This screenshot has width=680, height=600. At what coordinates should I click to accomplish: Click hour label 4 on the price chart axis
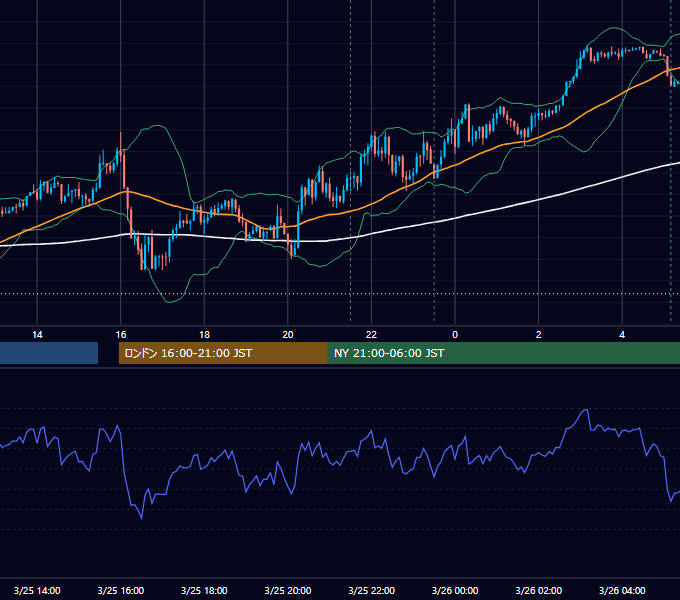click(x=622, y=335)
